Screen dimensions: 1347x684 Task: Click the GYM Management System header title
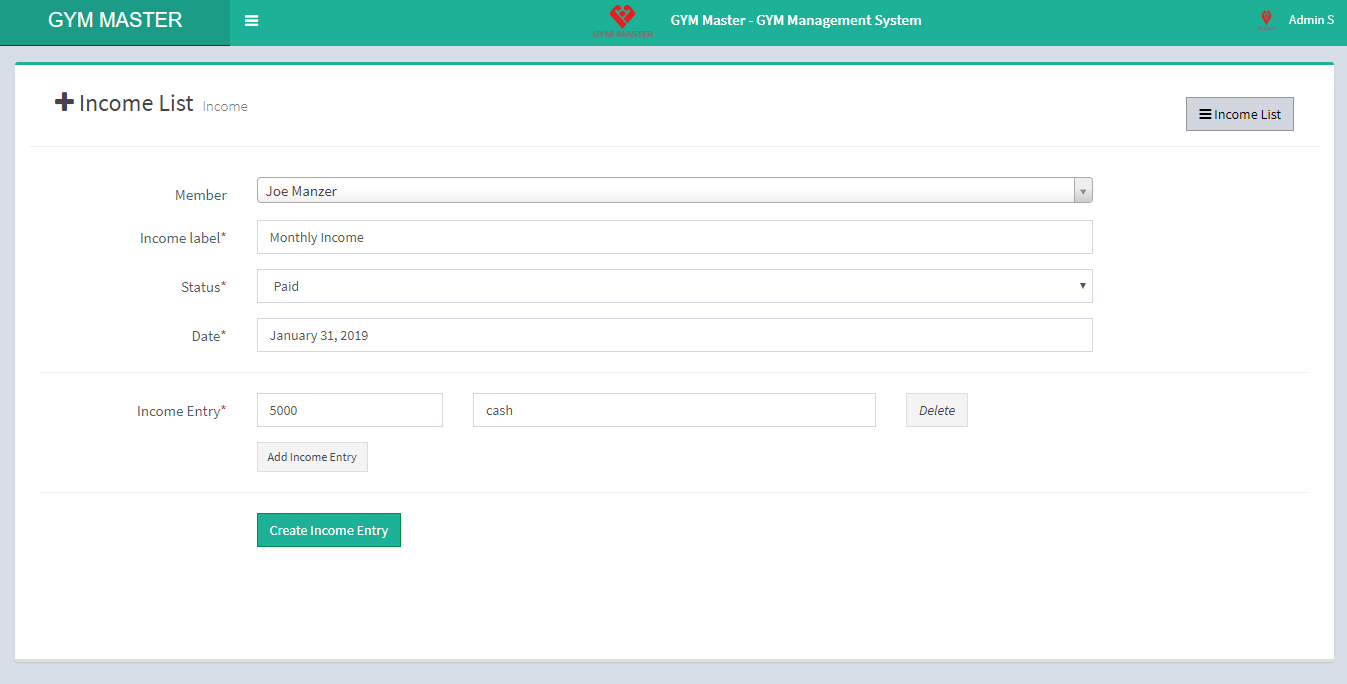pyautogui.click(x=795, y=20)
